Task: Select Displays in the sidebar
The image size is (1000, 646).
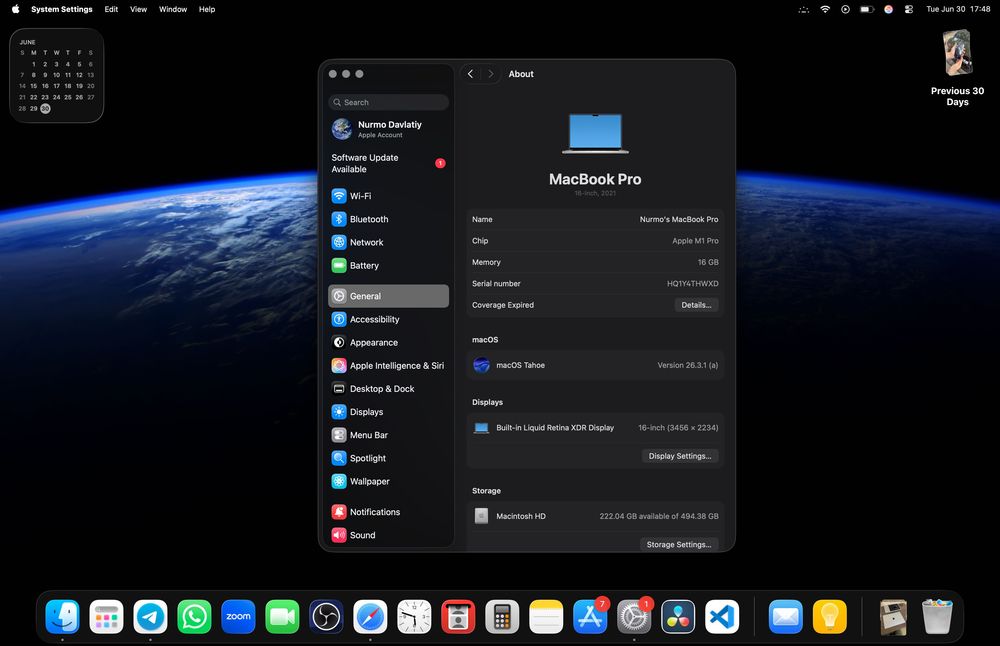Action: click(x=388, y=412)
